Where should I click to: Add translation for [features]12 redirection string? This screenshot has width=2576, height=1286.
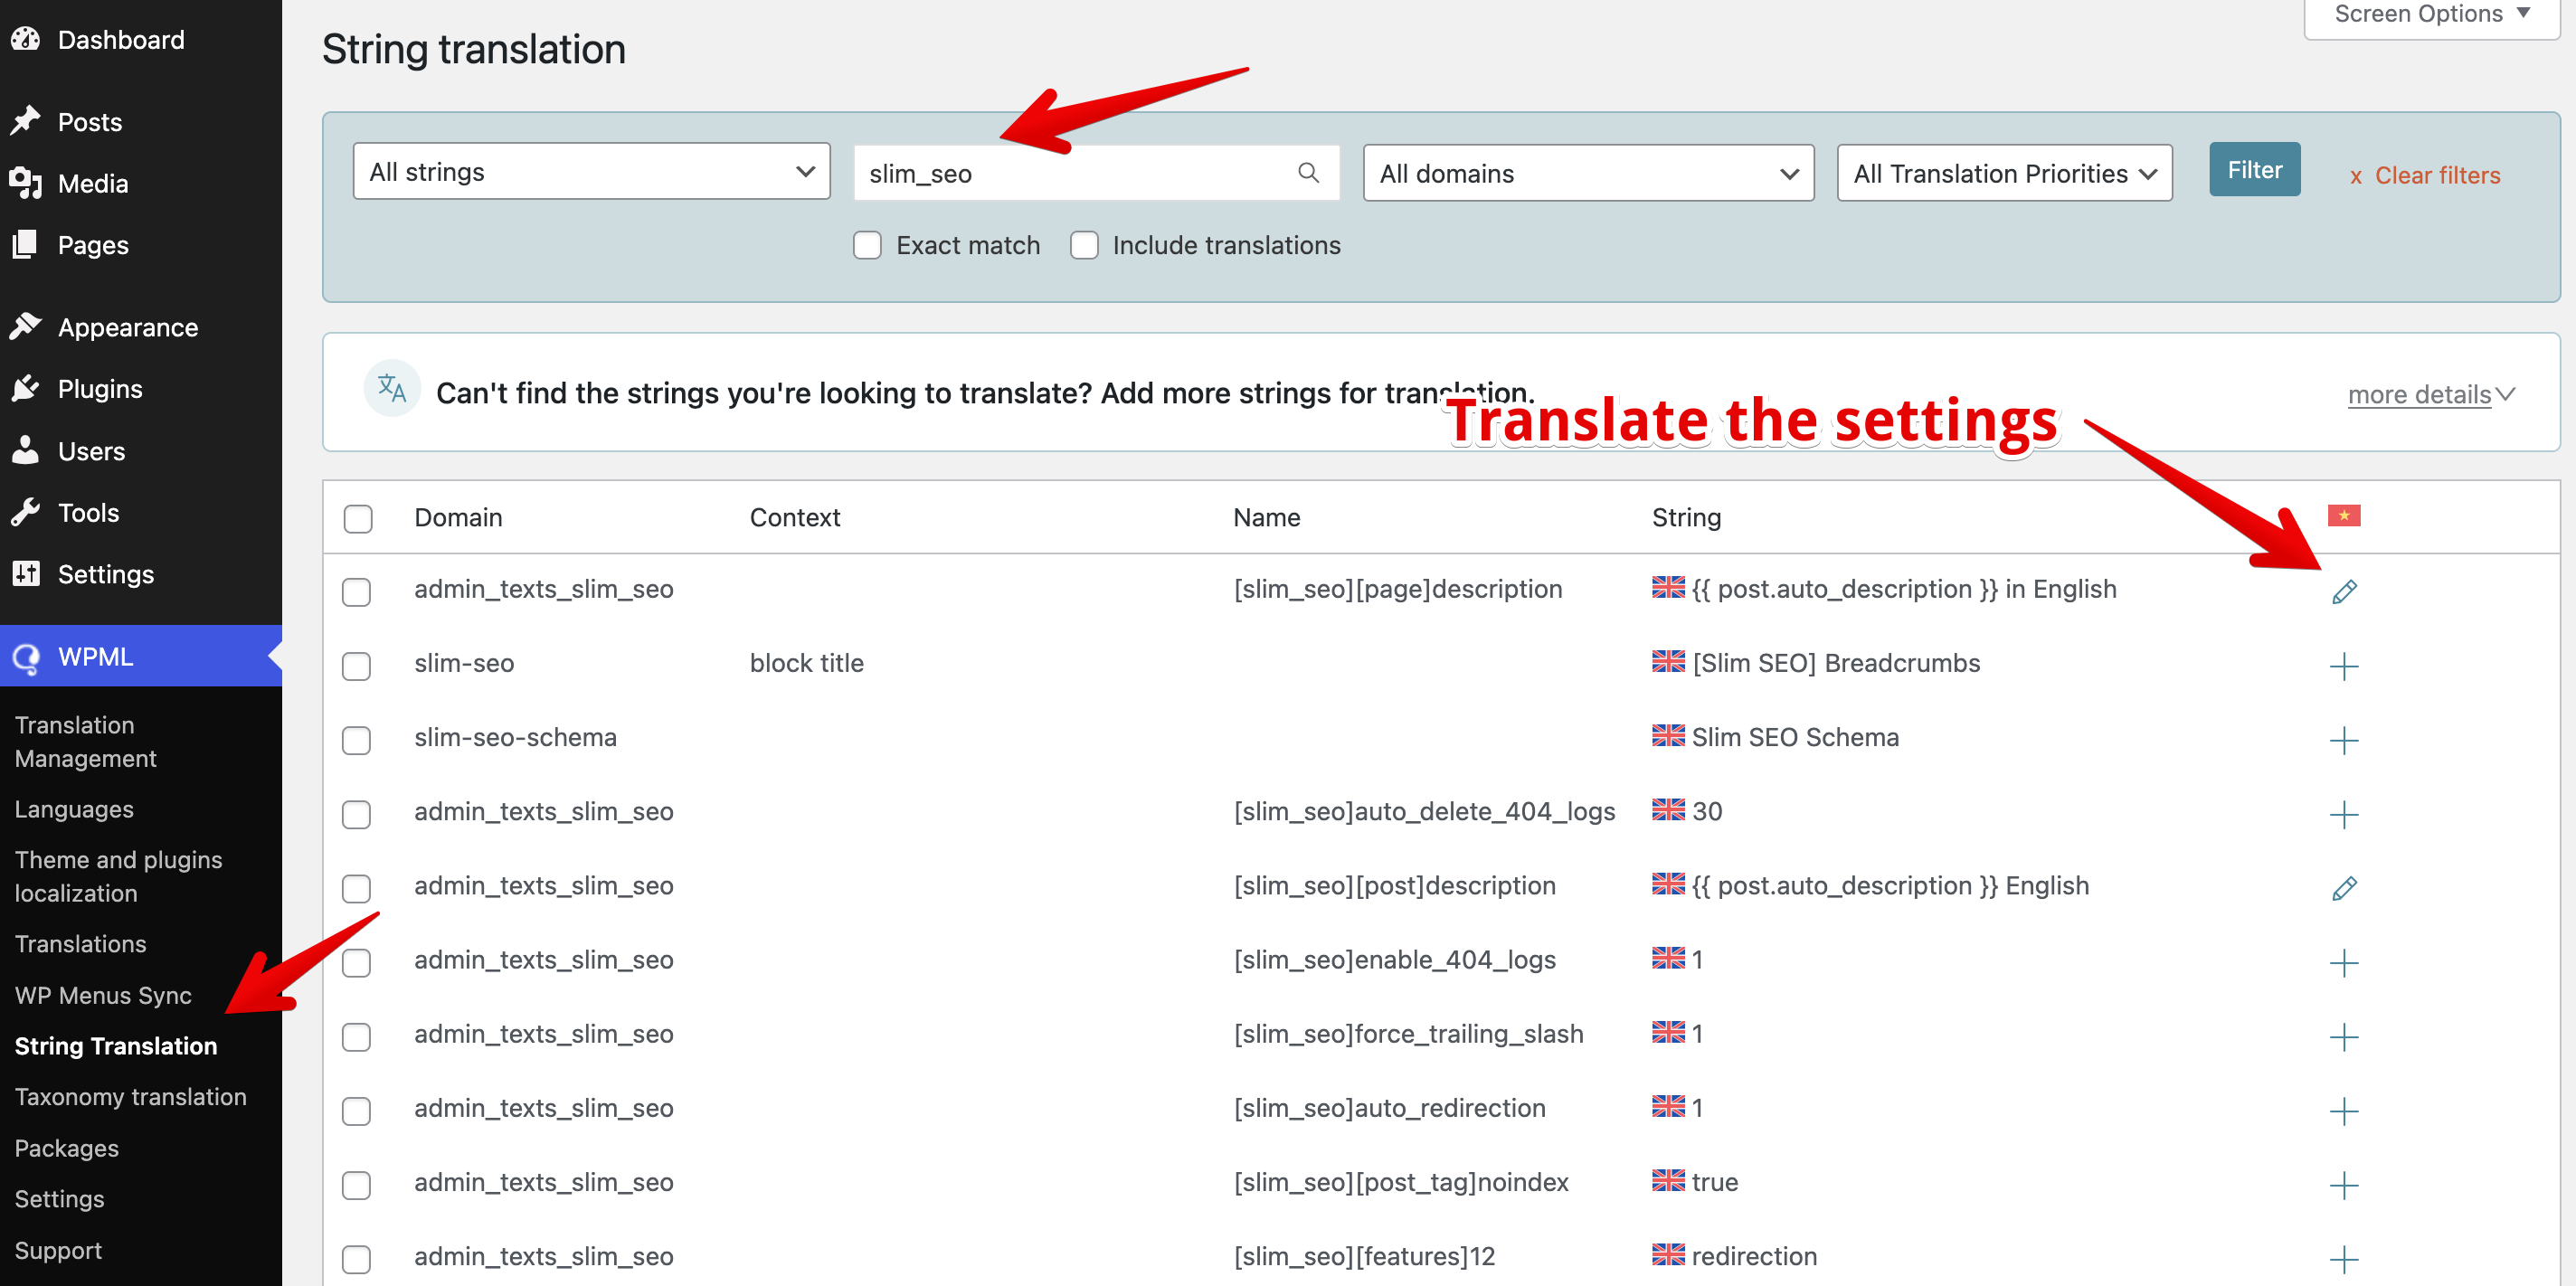[2344, 1258]
